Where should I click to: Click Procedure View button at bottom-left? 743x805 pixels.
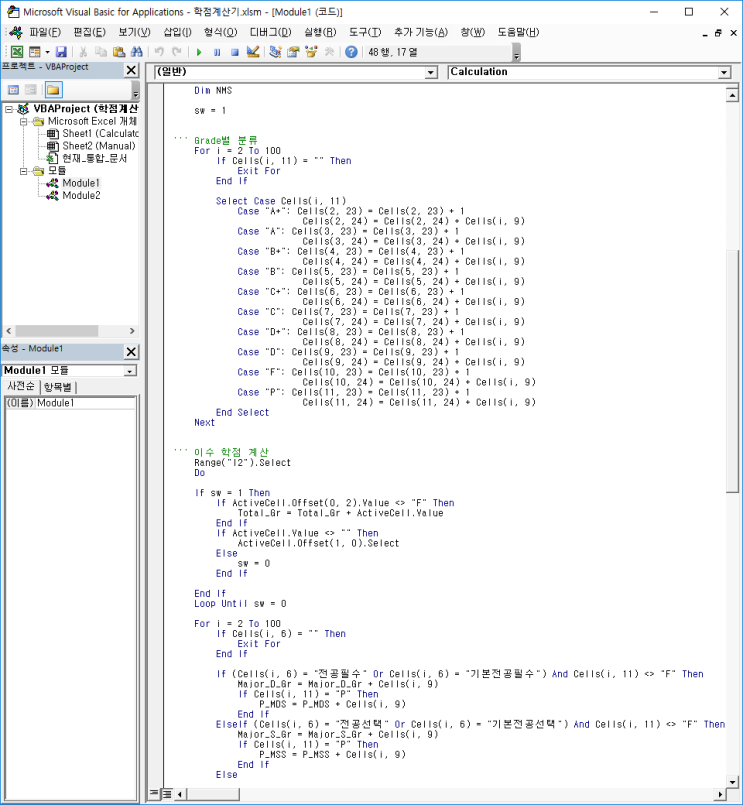(154, 794)
